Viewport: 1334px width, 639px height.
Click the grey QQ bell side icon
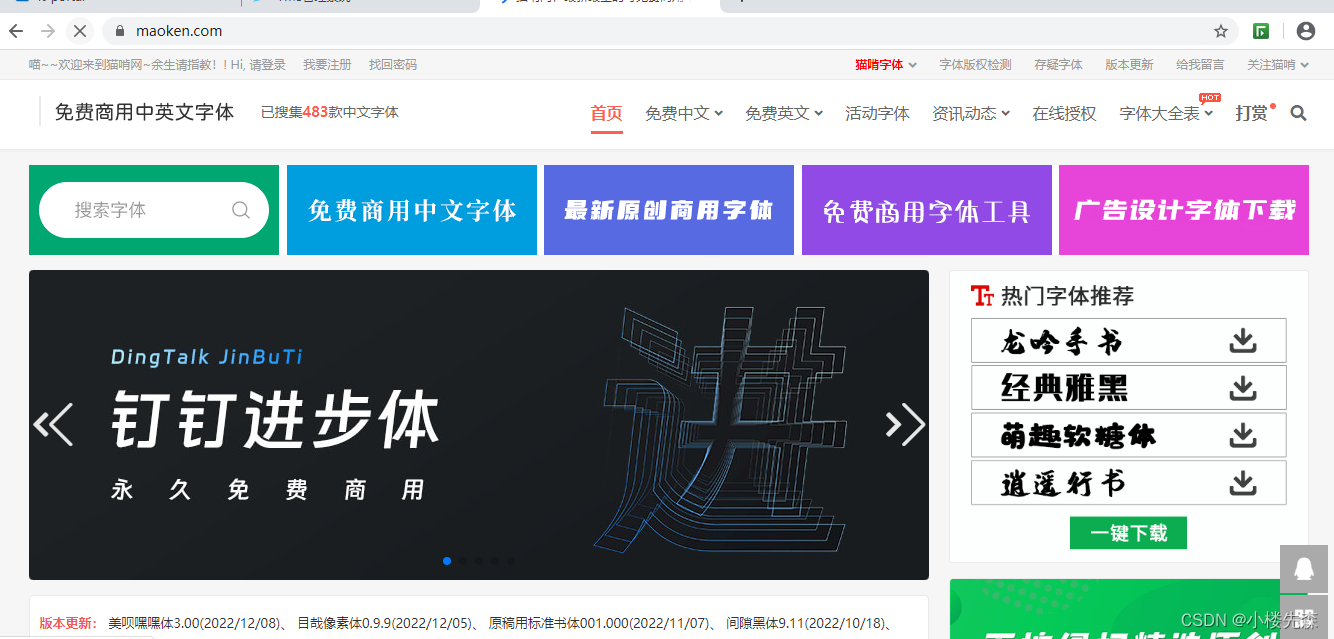pos(1304,569)
